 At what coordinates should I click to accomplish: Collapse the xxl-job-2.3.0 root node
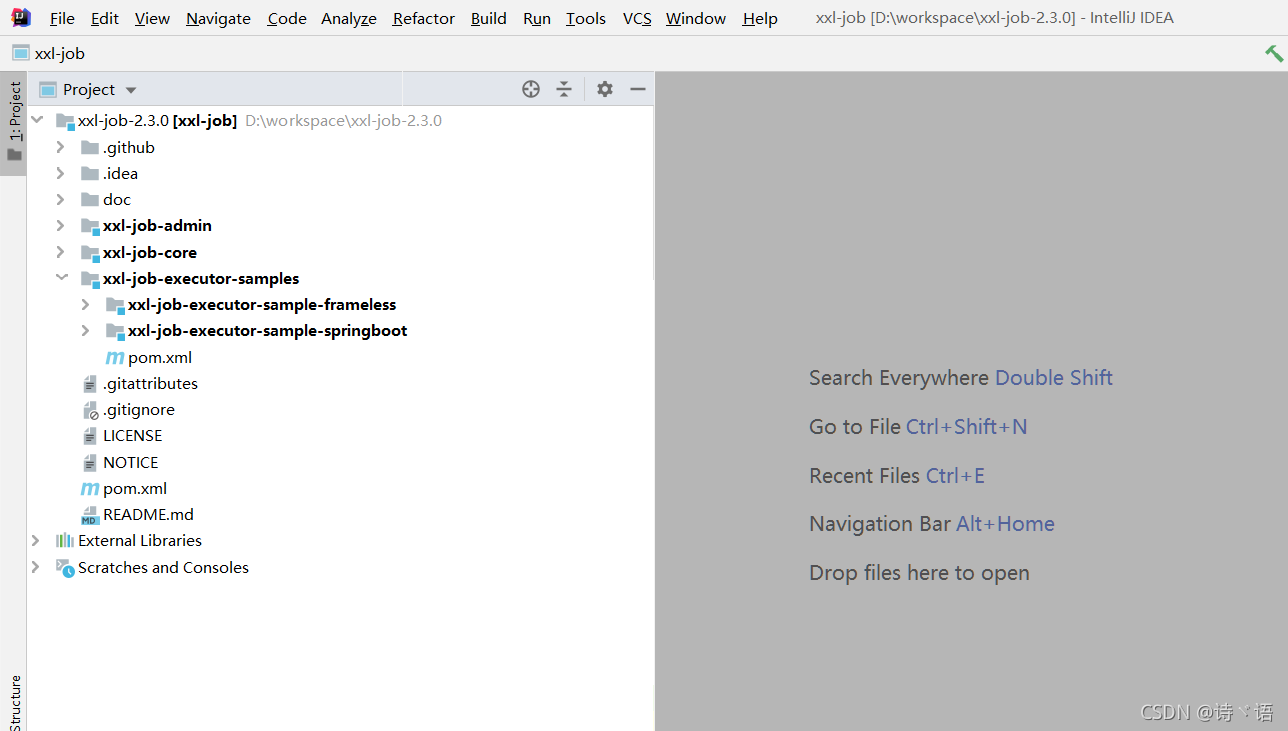(x=37, y=121)
